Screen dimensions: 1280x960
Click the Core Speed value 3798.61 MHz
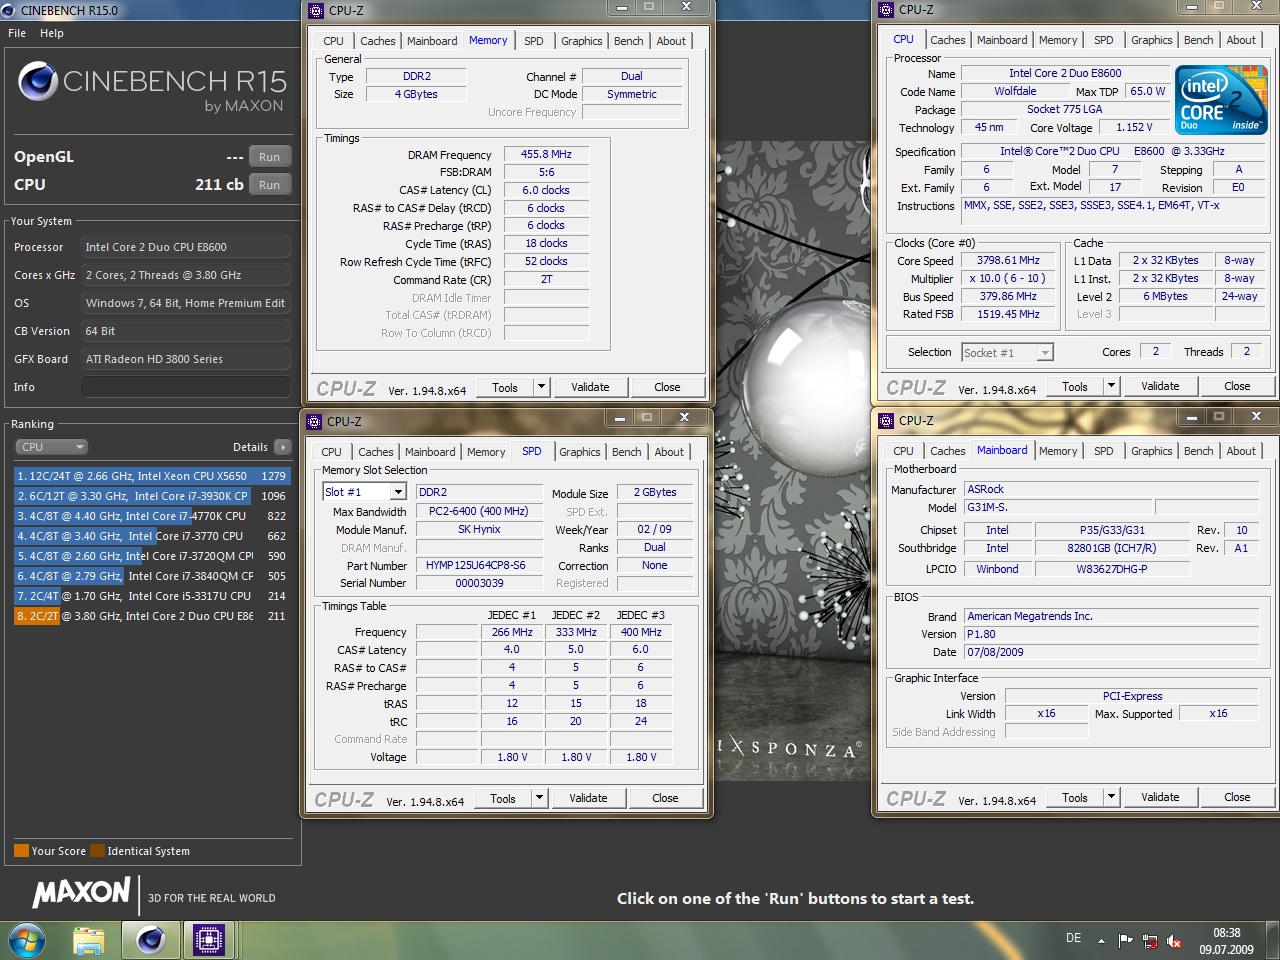pyautogui.click(x=1008, y=260)
